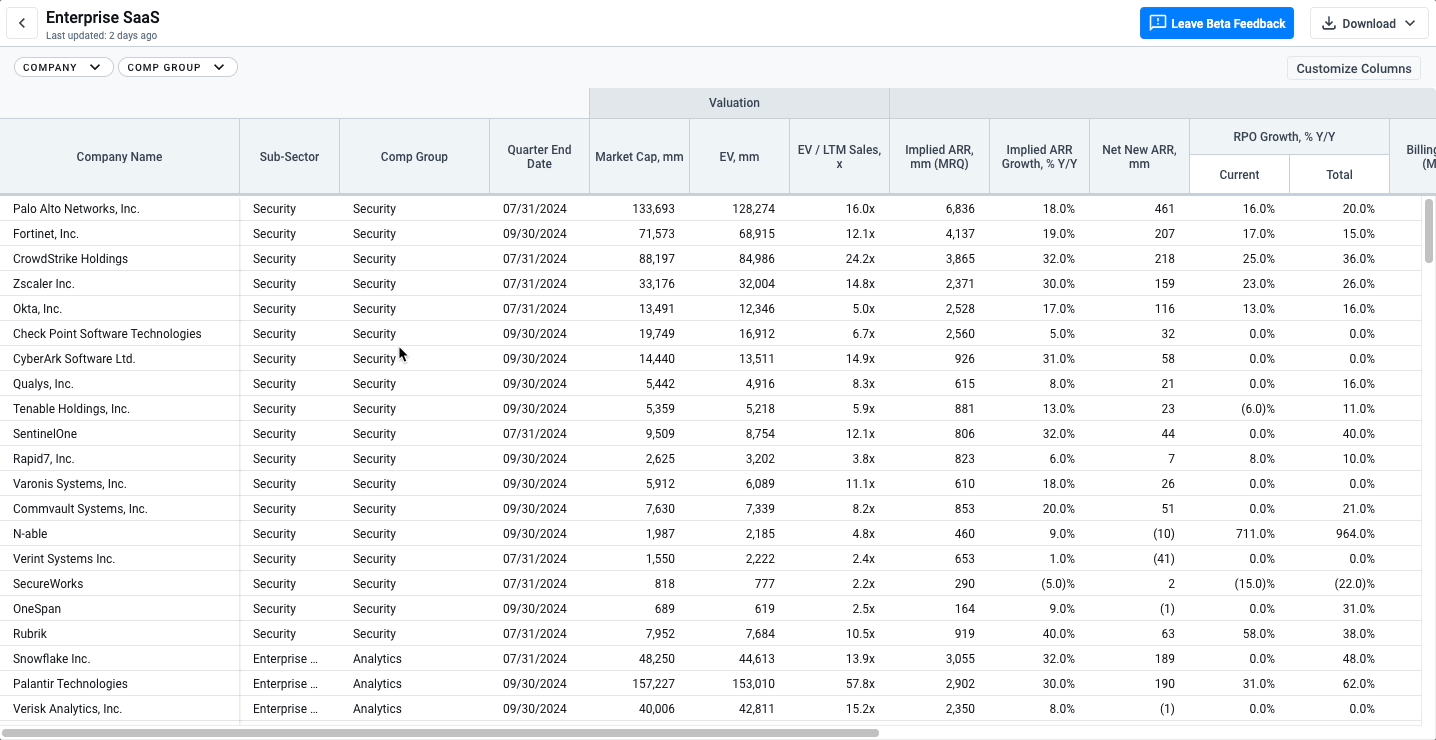Click the Snowflake Inc. company name
The image size is (1436, 740).
click(x=52, y=659)
